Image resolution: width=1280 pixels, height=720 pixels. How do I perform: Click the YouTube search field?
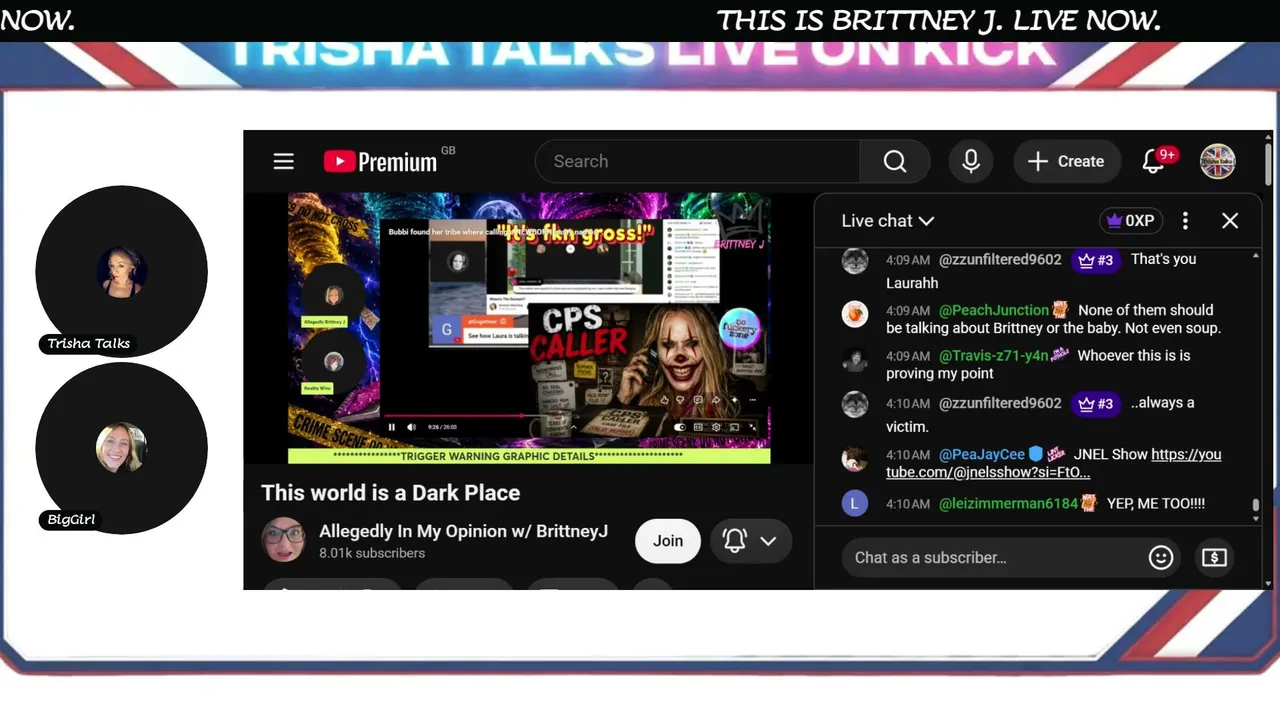tap(698, 161)
